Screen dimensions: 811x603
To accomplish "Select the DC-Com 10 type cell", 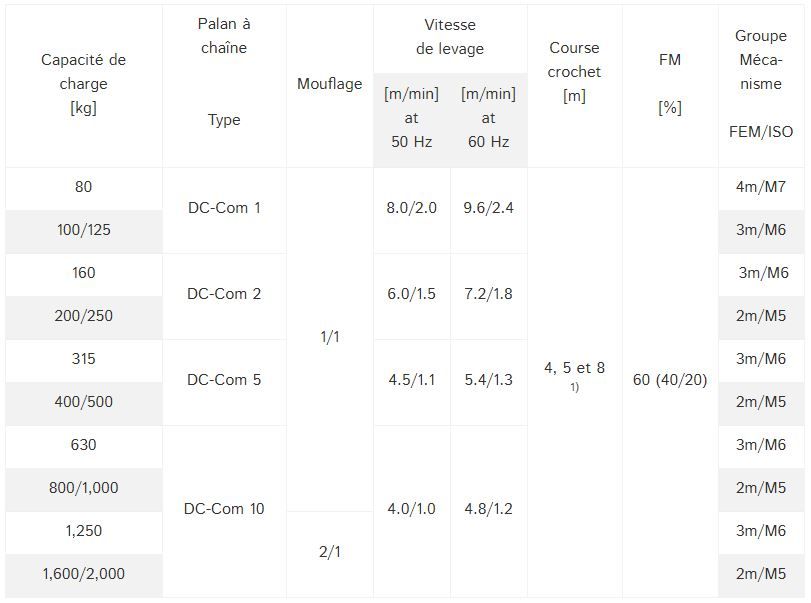I will point(224,509).
